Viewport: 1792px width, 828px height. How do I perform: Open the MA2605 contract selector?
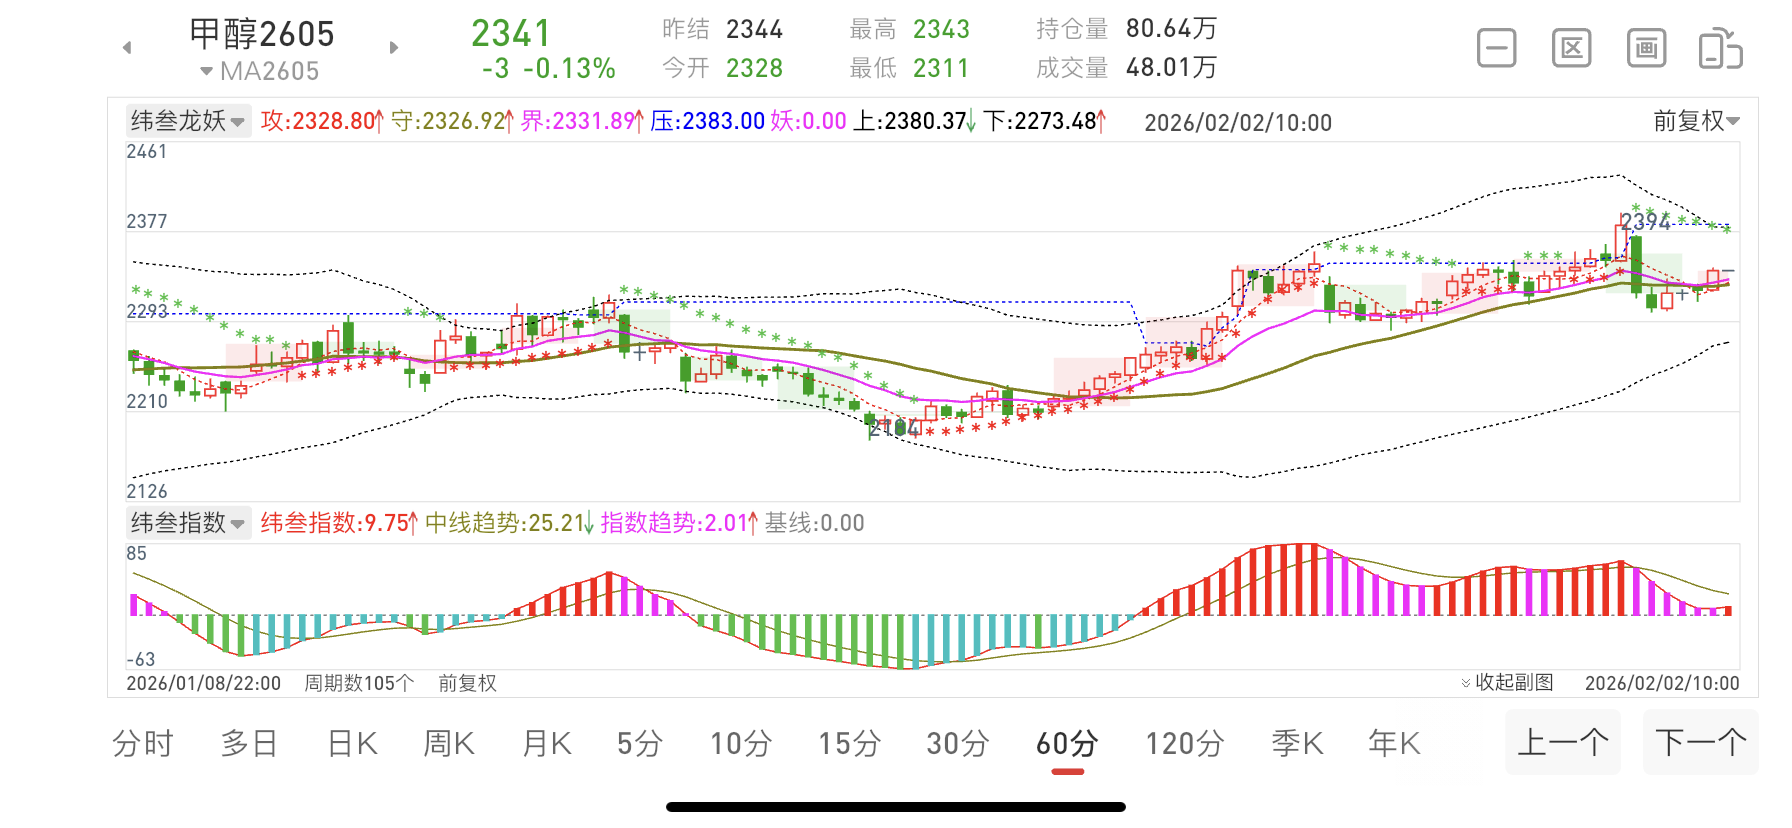tap(260, 71)
